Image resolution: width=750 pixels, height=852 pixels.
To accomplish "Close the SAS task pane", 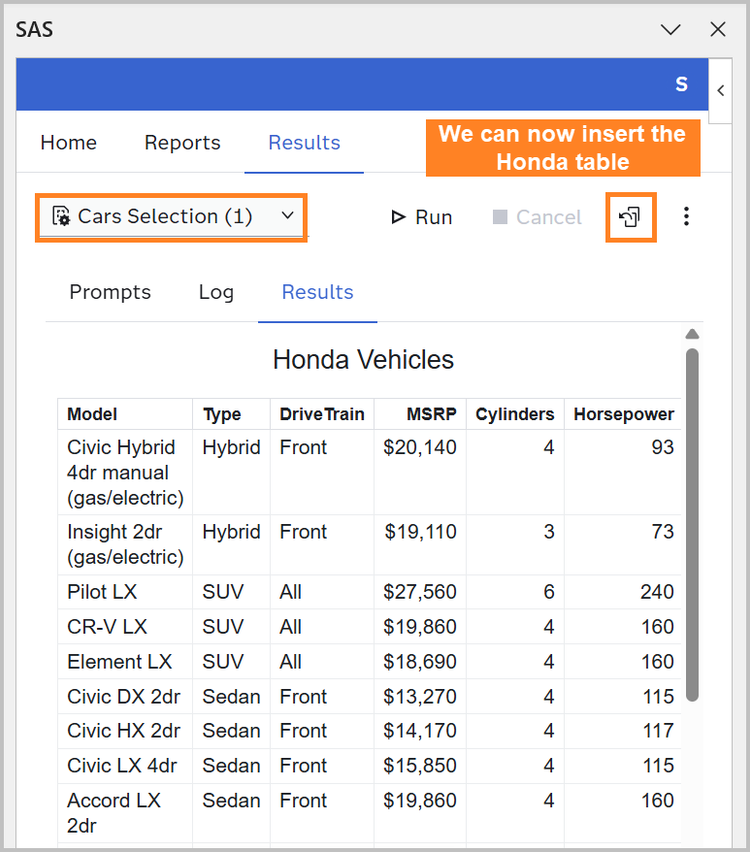I will point(718,29).
